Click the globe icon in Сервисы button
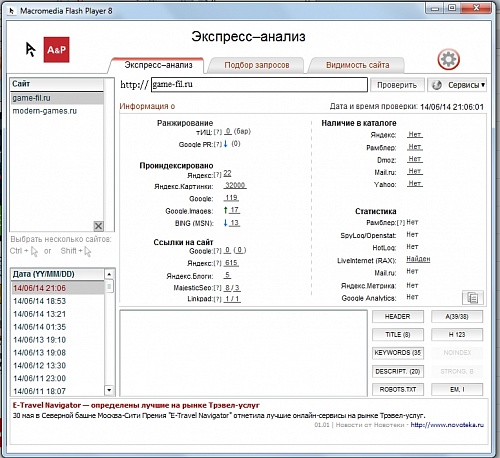 click(437, 85)
